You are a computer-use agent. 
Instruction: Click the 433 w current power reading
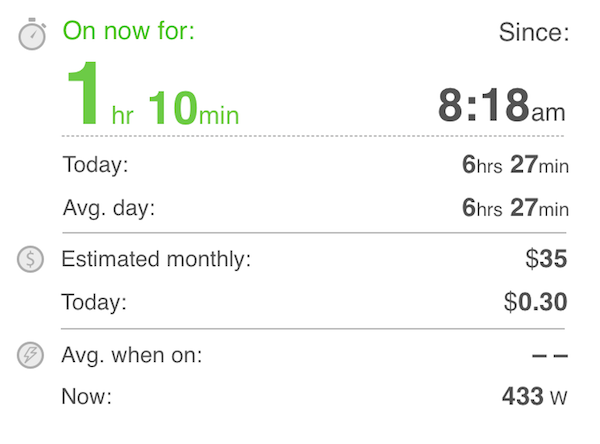(534, 396)
